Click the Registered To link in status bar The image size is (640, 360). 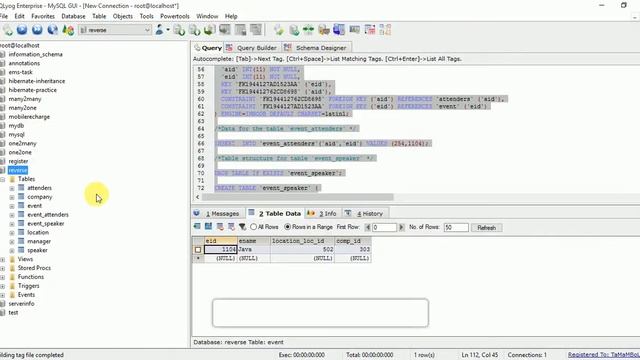604,355
